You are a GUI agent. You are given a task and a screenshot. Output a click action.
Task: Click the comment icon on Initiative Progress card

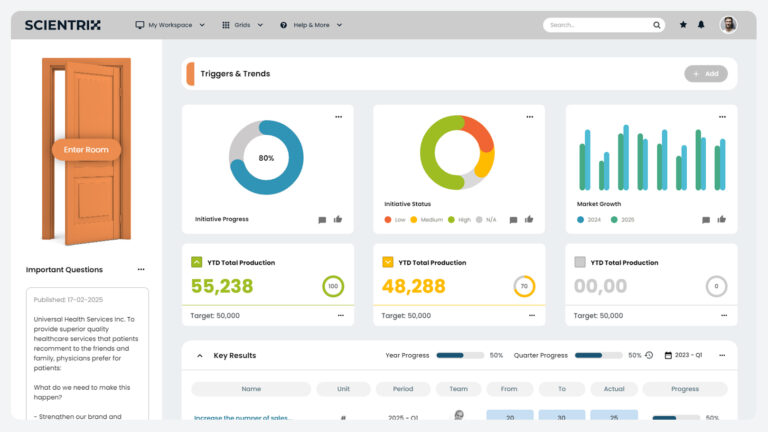click(x=322, y=219)
